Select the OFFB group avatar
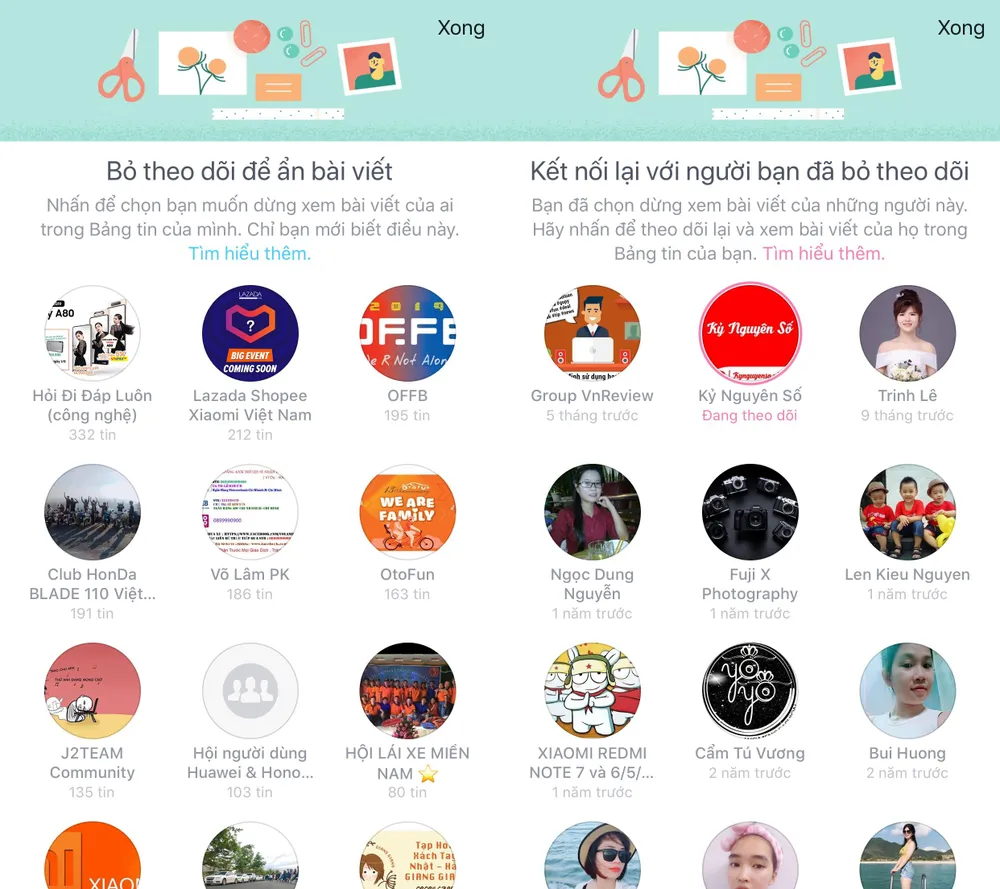 click(x=408, y=333)
